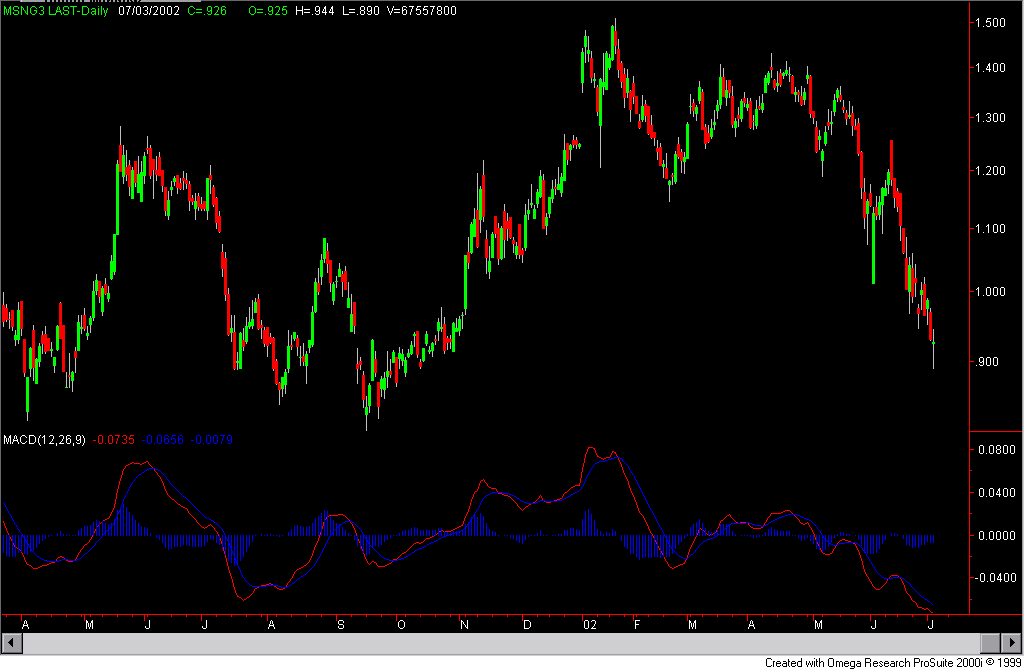
Task: Select the MACD(12,26,9) indicator label
Action: (x=44, y=439)
